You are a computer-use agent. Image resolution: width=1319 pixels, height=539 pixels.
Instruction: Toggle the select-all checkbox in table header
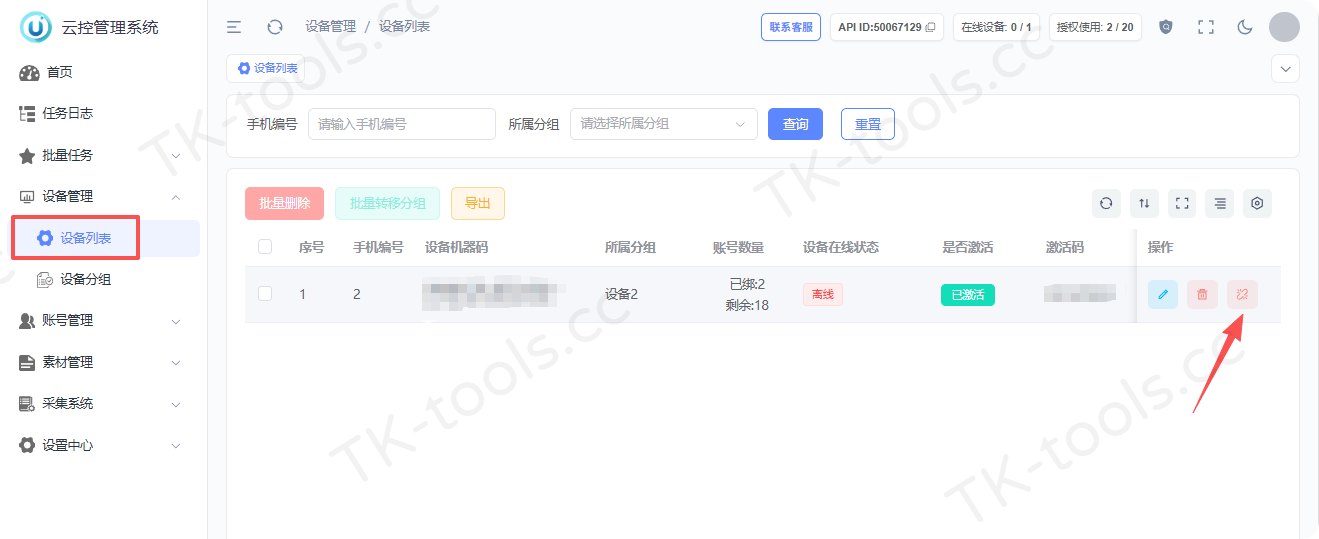click(x=265, y=247)
